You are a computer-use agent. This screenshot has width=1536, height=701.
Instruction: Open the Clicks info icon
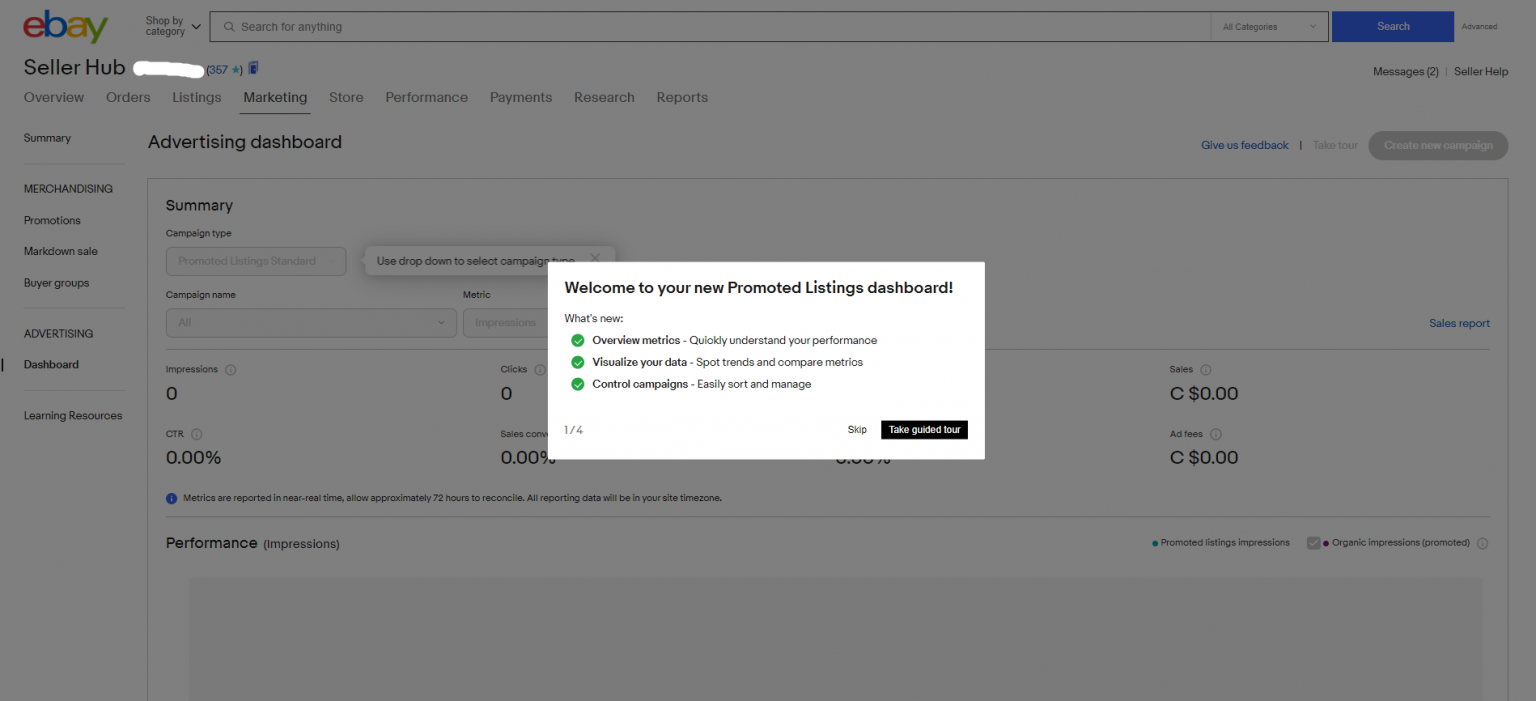point(540,370)
